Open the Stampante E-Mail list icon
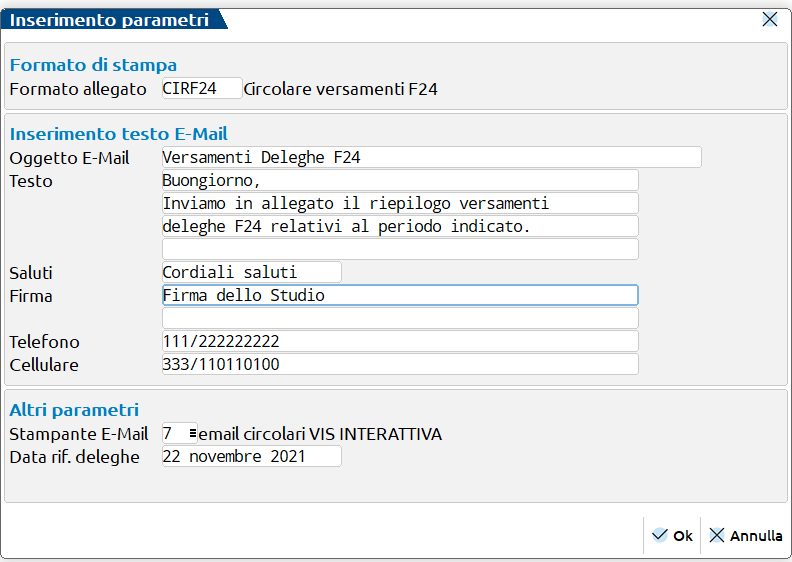The height and width of the screenshot is (562, 792). click(191, 434)
